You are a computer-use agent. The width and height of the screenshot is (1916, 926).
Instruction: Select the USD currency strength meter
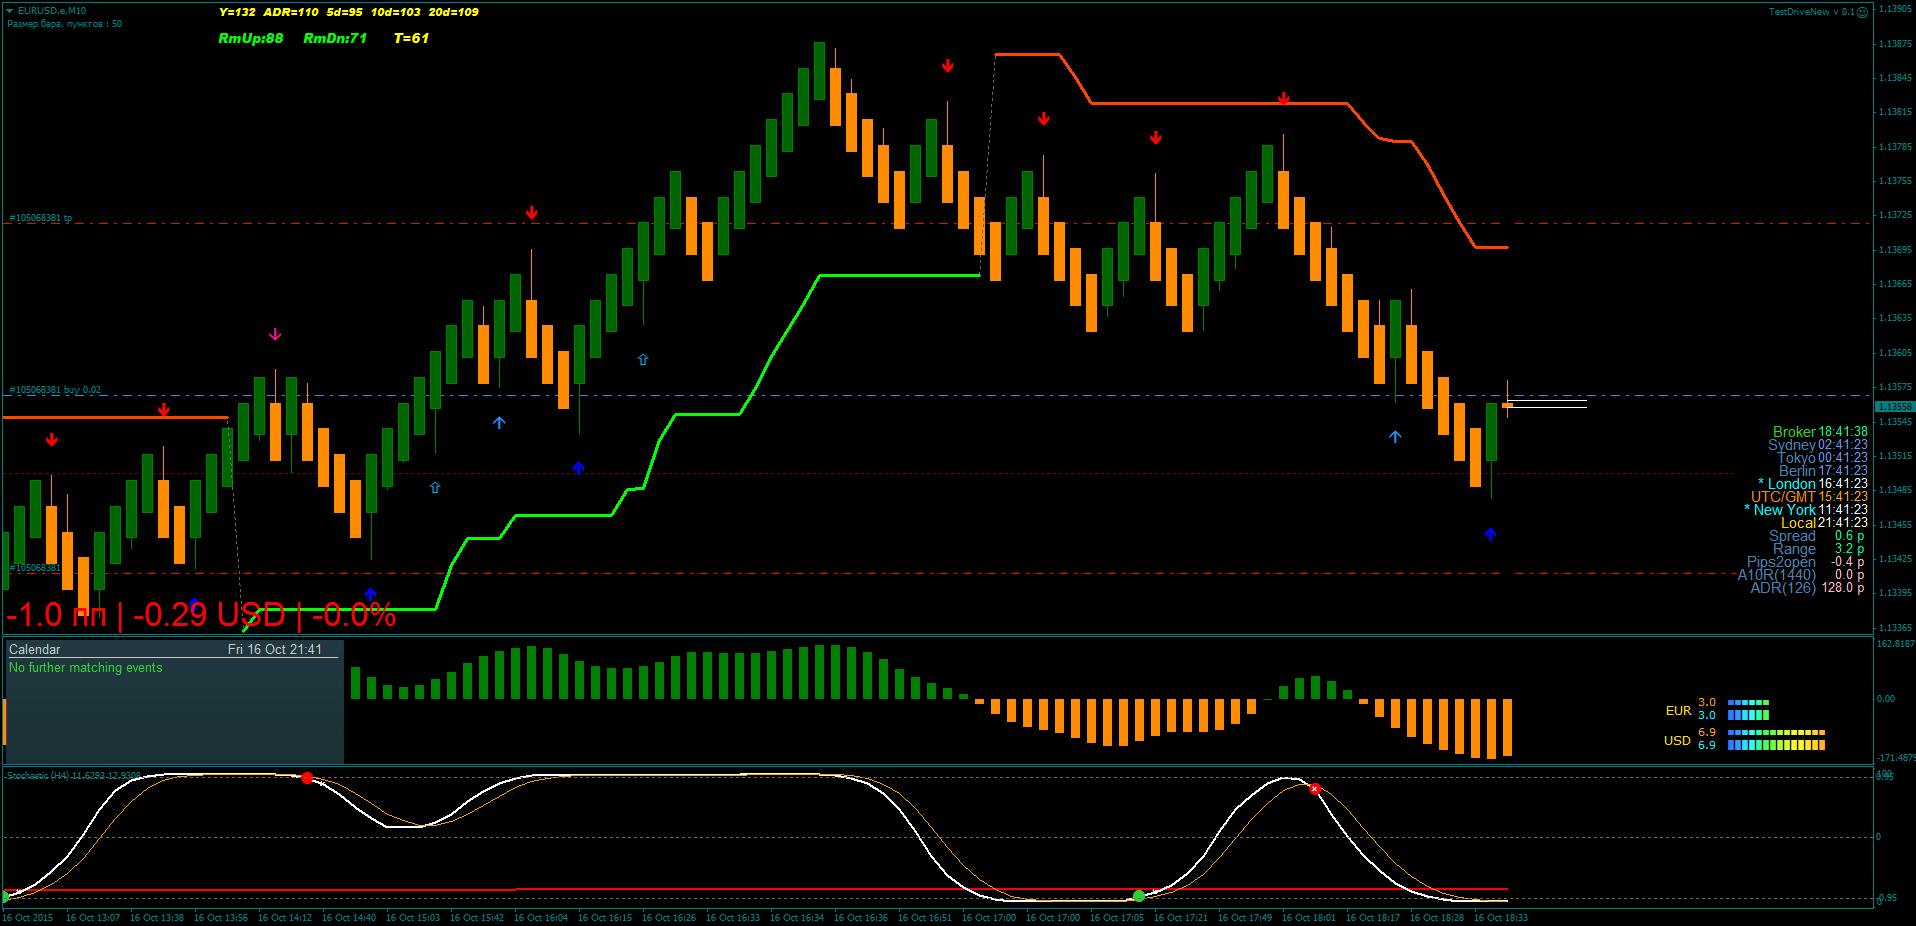coord(1744,739)
